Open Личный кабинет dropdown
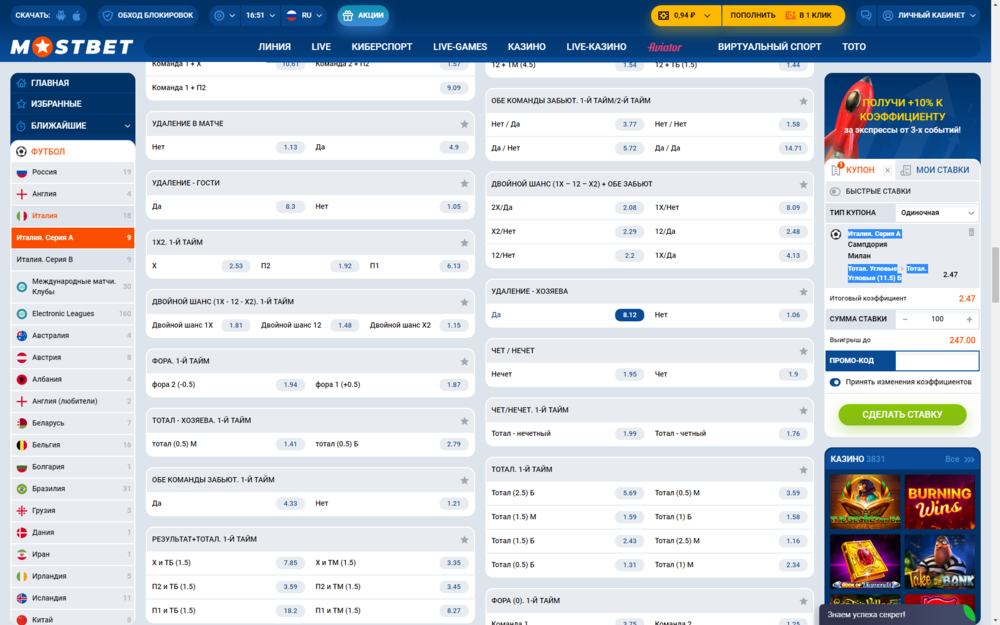 pyautogui.click(x=929, y=15)
